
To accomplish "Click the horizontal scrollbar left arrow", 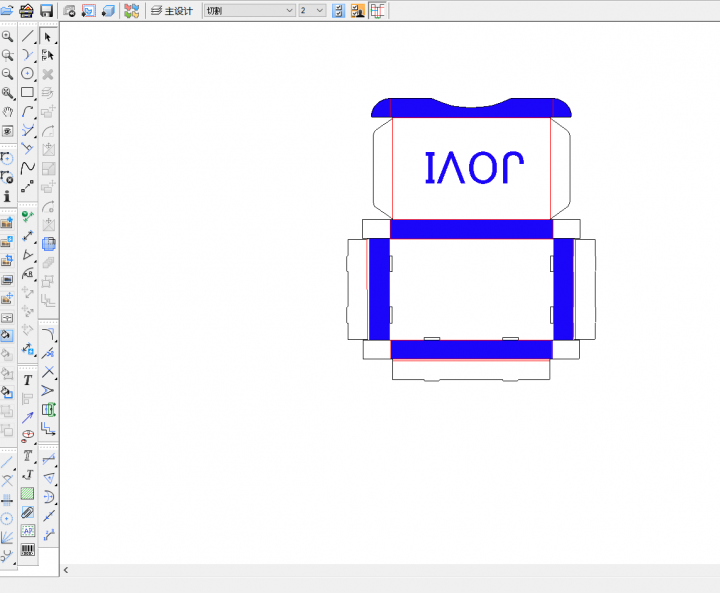I will tap(66, 570).
